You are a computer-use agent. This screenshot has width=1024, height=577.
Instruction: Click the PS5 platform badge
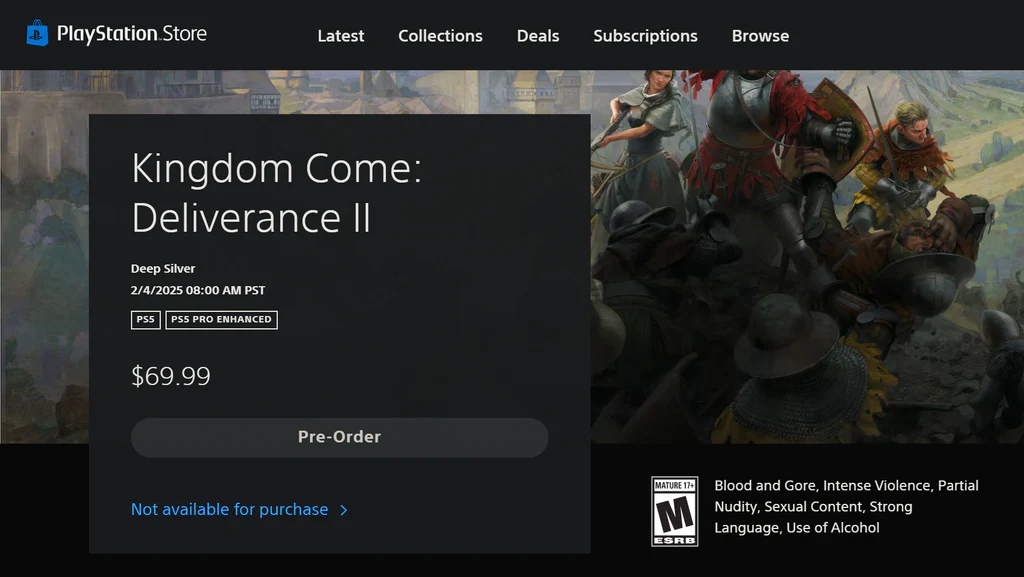click(x=145, y=320)
